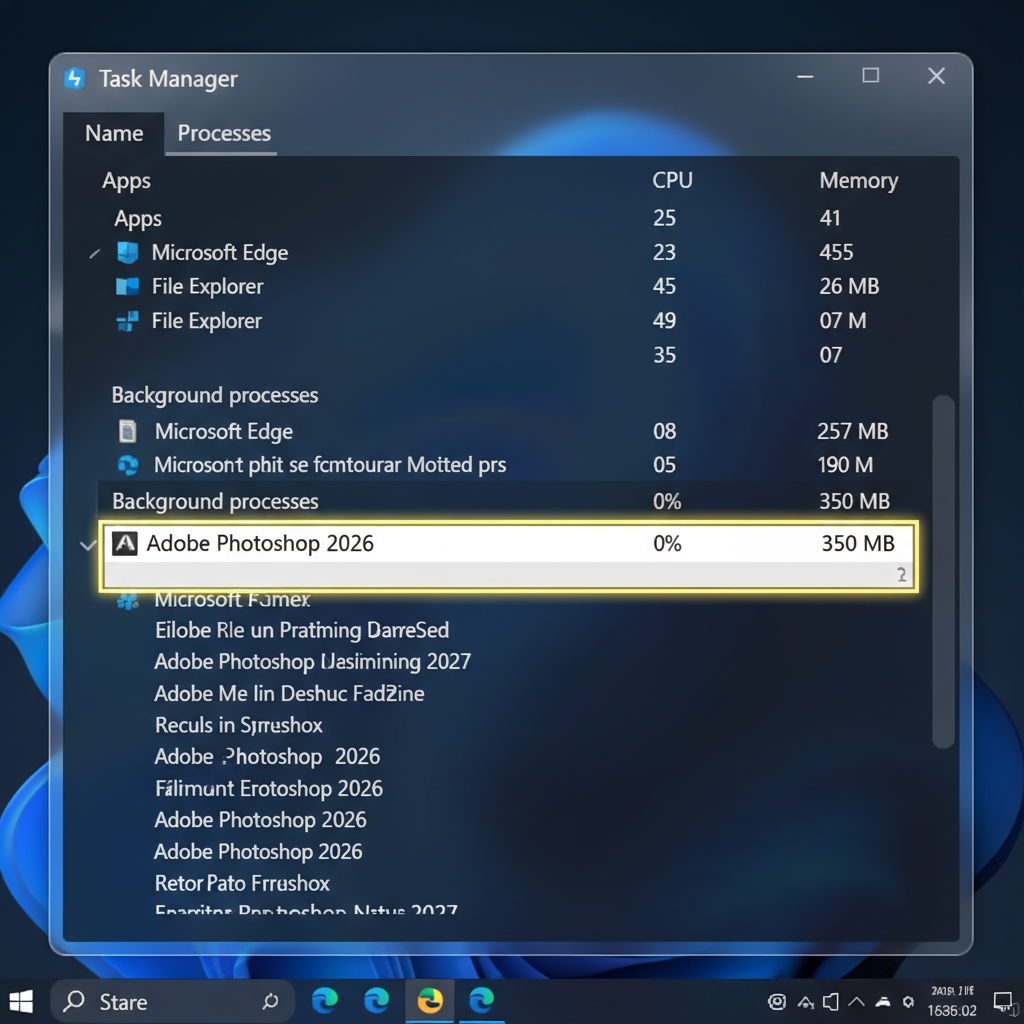1024x1024 pixels.
Task: Open the Windows Start button
Action: tap(21, 1001)
